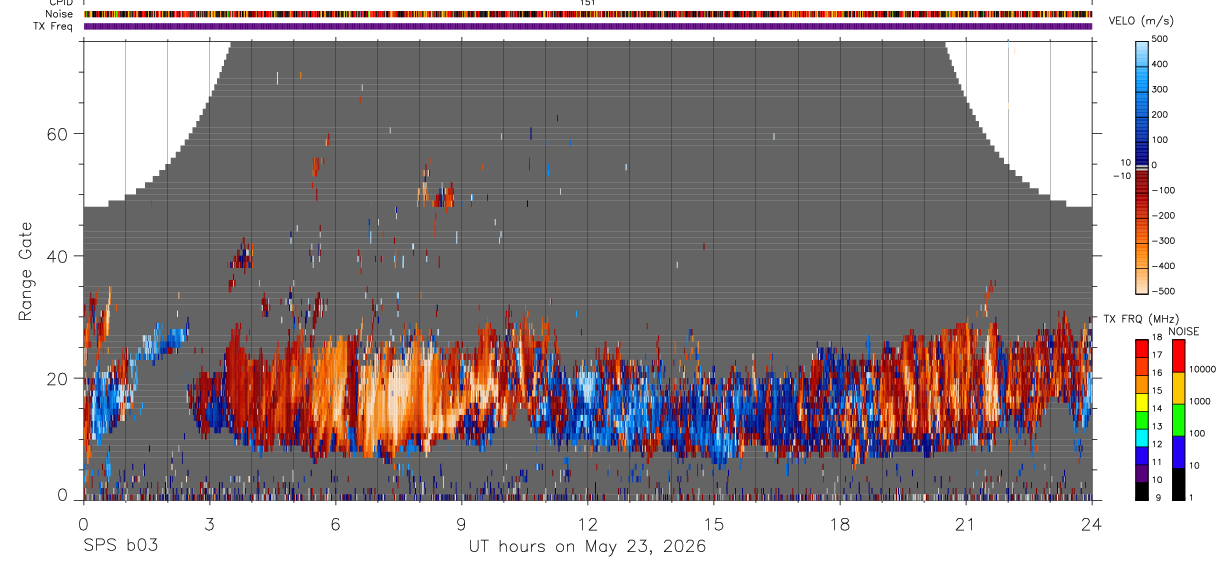1228x567 pixels.
Task: Click the velocity colorbar label 300
Action: point(1159,89)
